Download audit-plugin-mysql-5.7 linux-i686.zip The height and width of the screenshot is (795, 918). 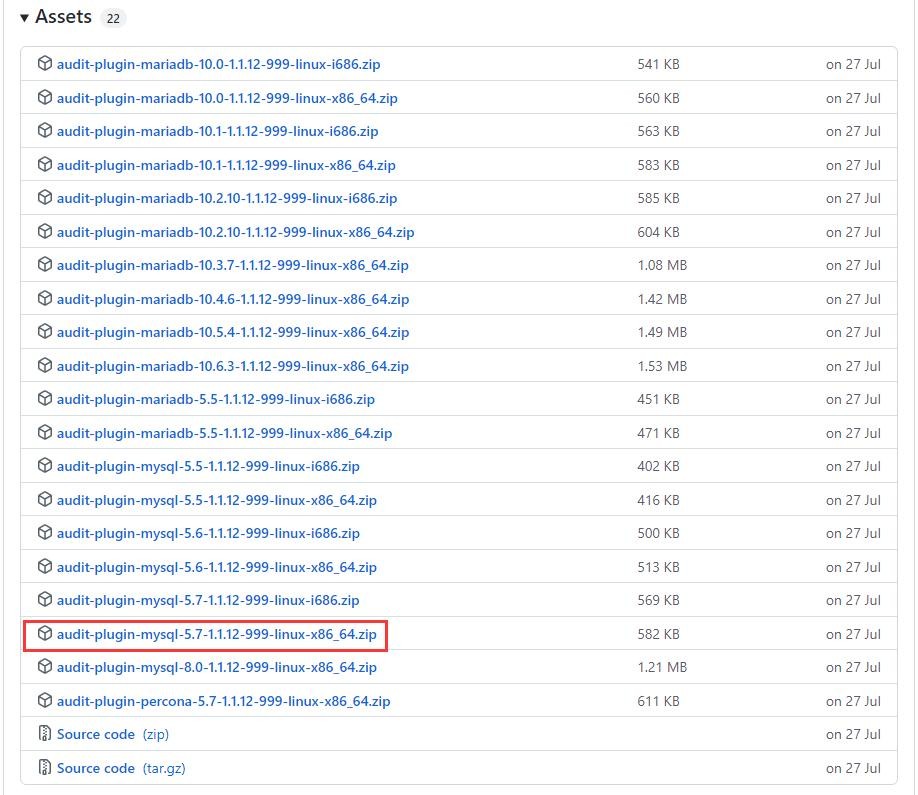pyautogui.click(x=208, y=601)
